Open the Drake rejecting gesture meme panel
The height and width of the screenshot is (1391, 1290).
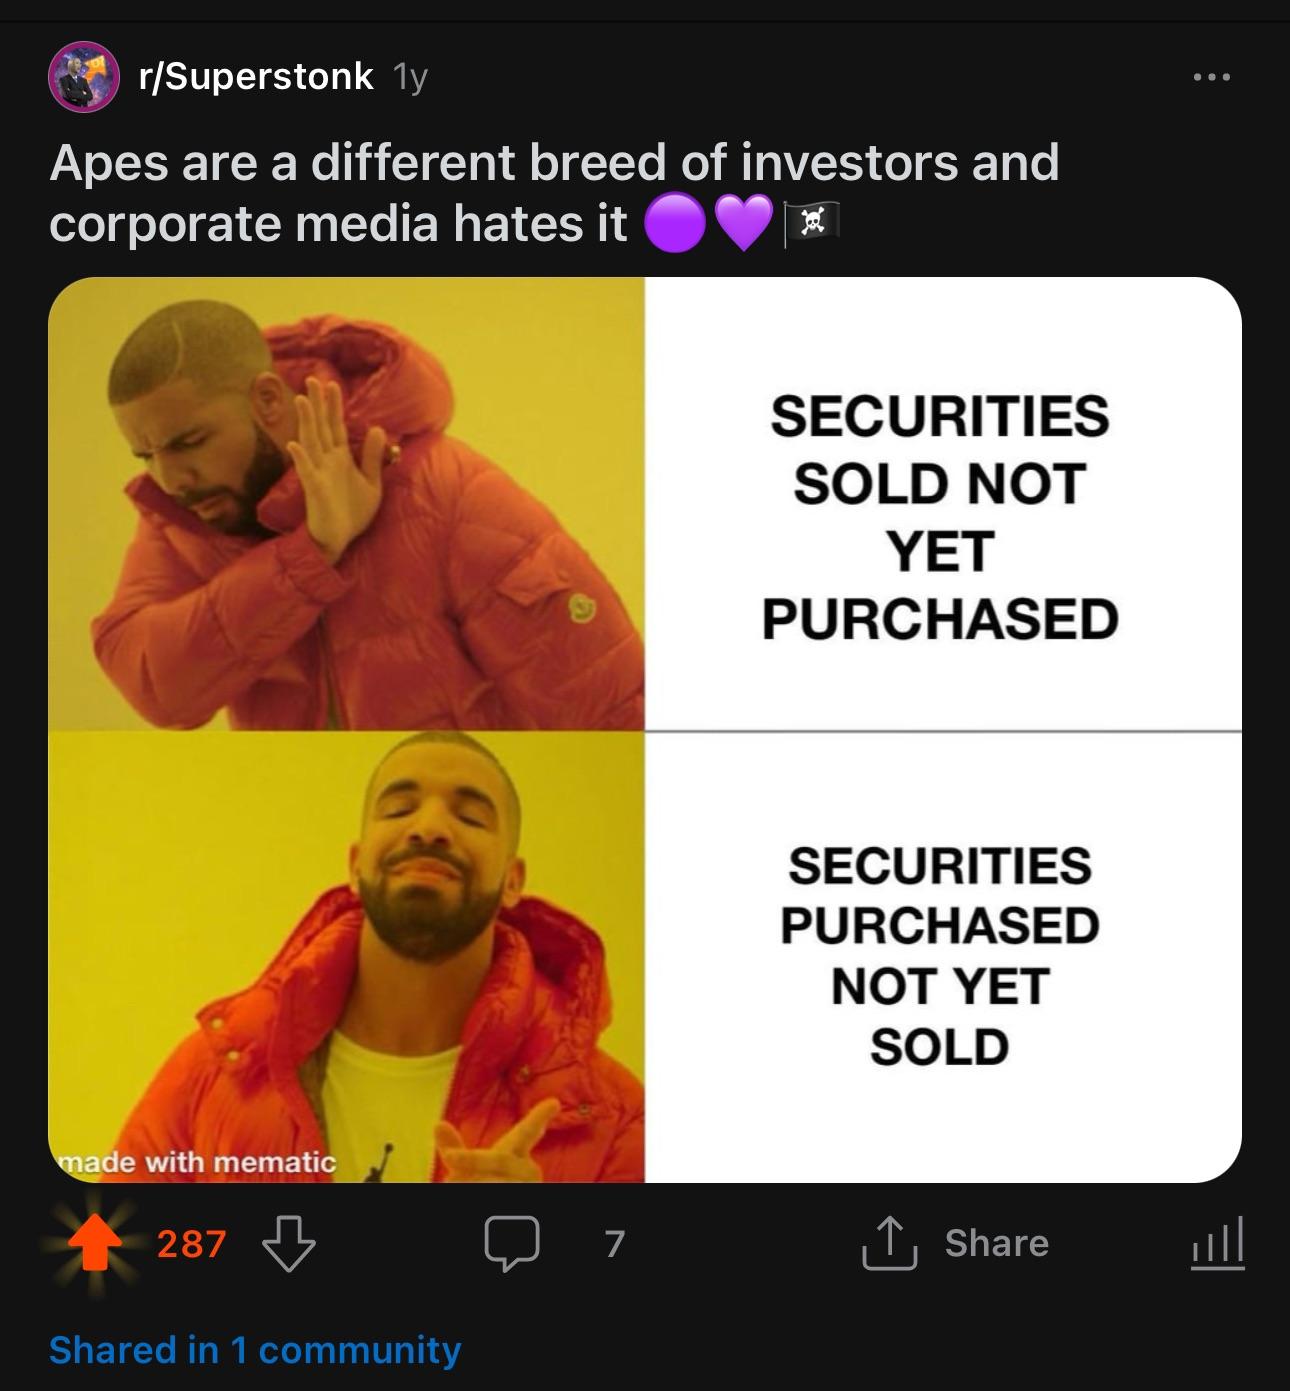tap(346, 504)
